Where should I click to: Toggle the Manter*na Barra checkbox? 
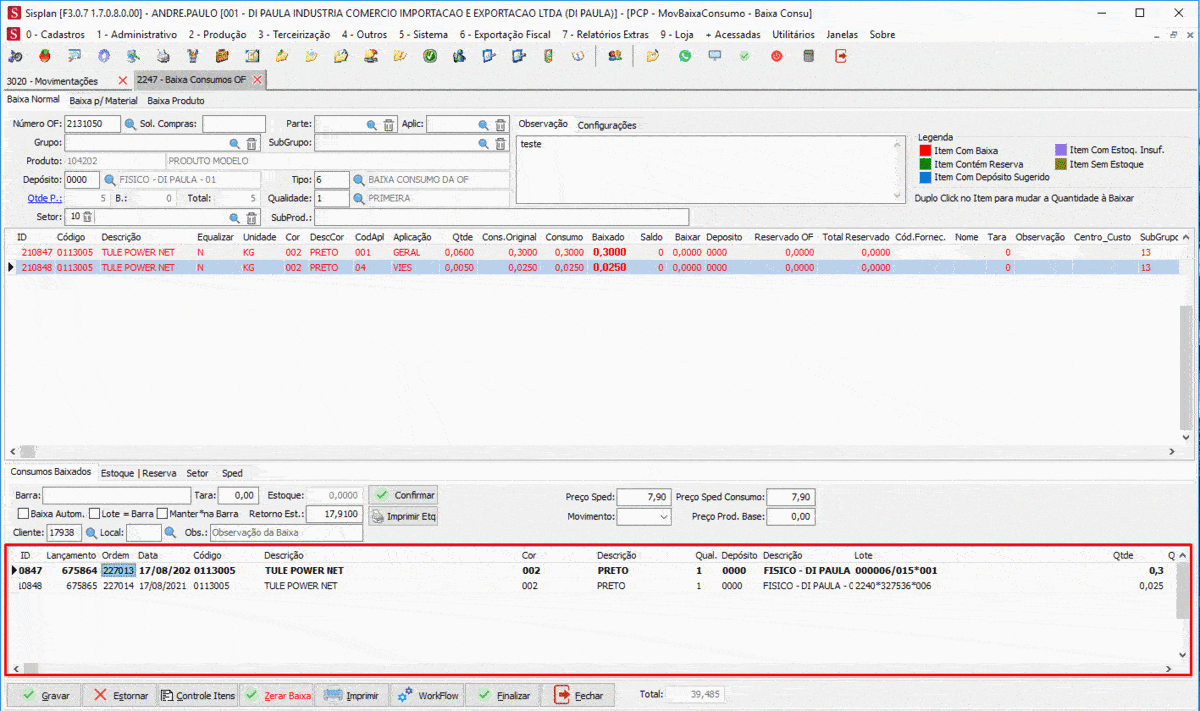(162, 514)
